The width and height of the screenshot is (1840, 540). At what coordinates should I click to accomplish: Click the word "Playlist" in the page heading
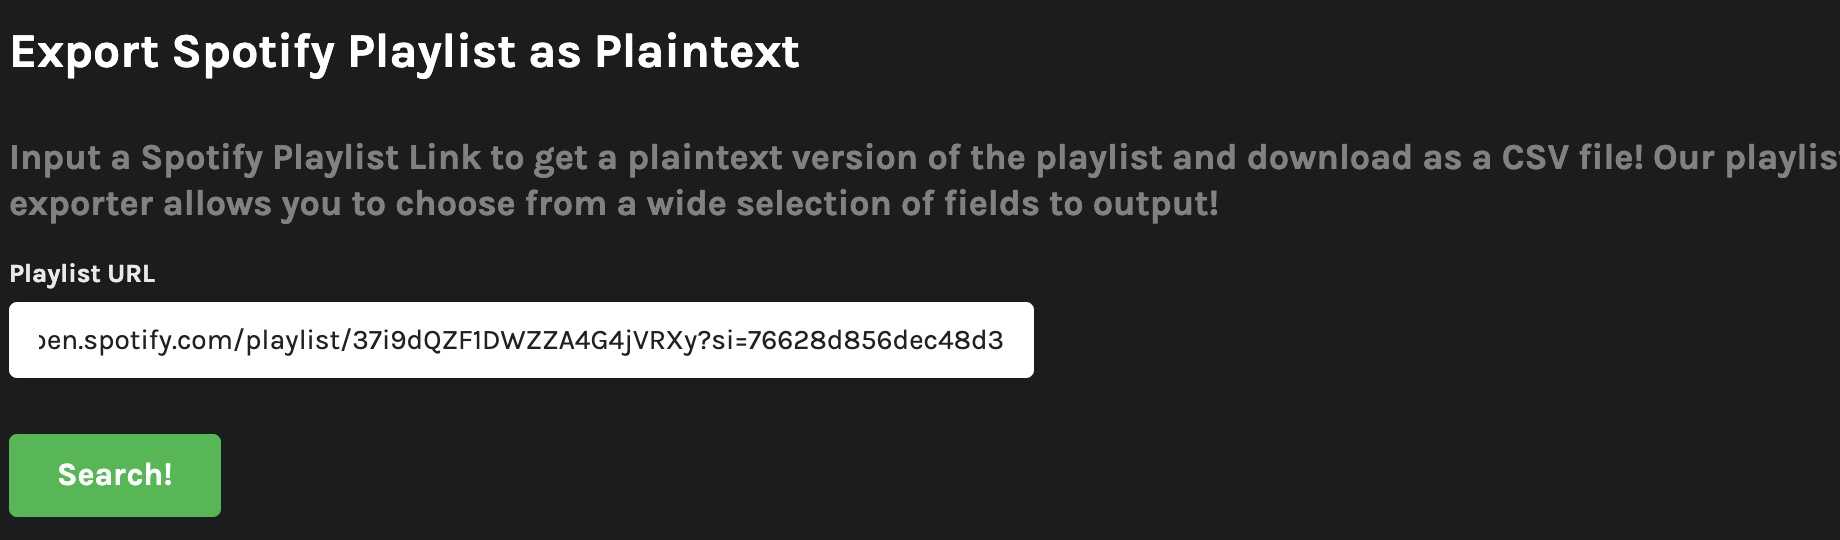[x=431, y=52]
